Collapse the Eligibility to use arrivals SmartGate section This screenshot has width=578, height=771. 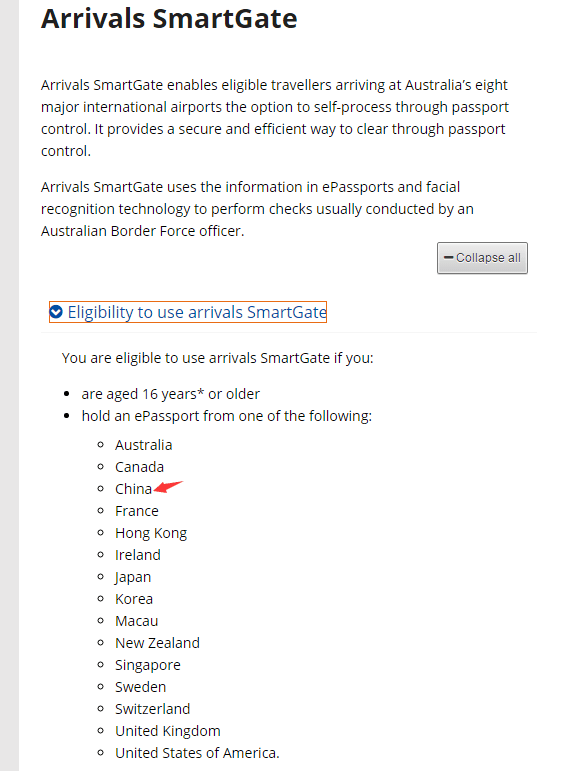pos(188,312)
